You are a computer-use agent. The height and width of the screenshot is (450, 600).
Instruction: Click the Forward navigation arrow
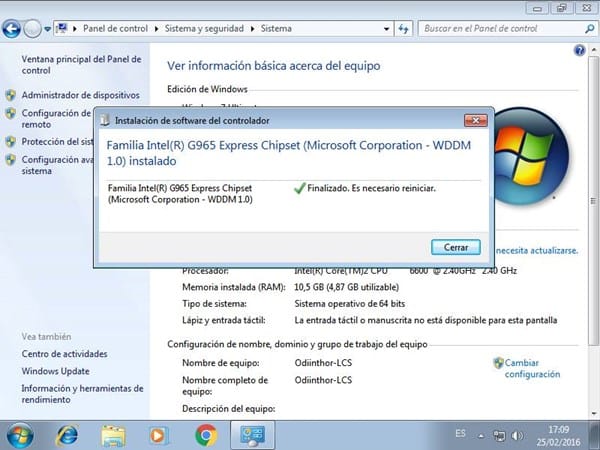(x=32, y=29)
